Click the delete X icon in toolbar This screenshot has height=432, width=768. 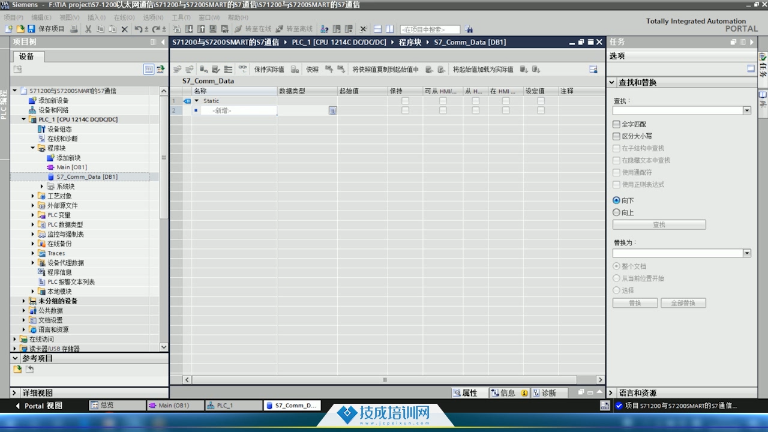pyautogui.click(x=124, y=29)
